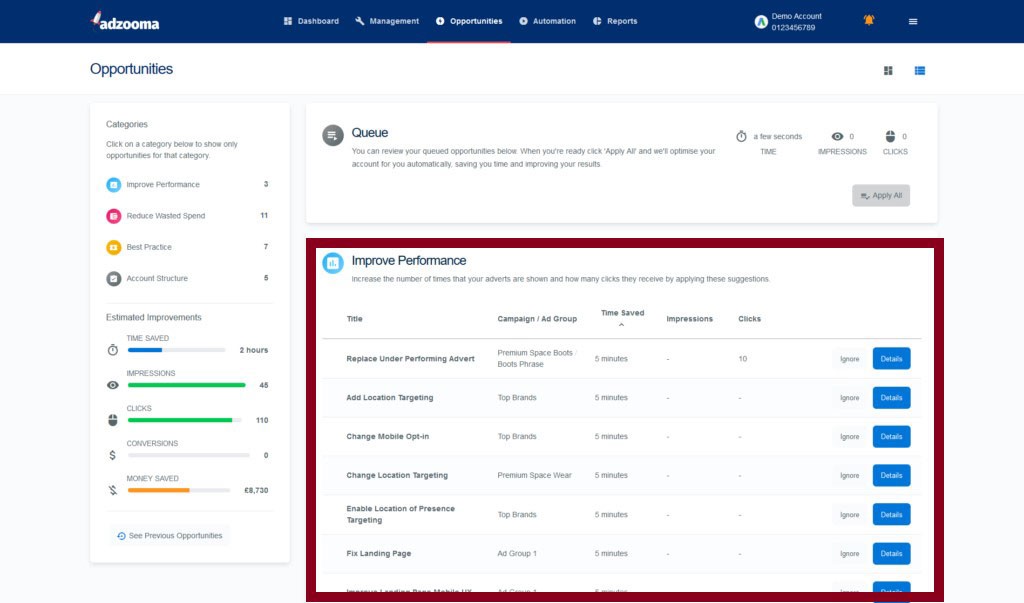Click the Money Saved progress bar
This screenshot has height=603, width=1024.
click(188, 490)
